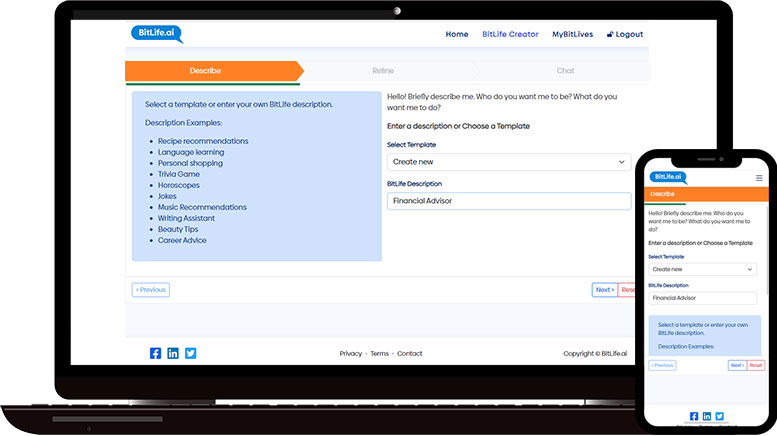Click the Reset button on the laptop
The height and width of the screenshot is (436, 777).
pos(627,290)
